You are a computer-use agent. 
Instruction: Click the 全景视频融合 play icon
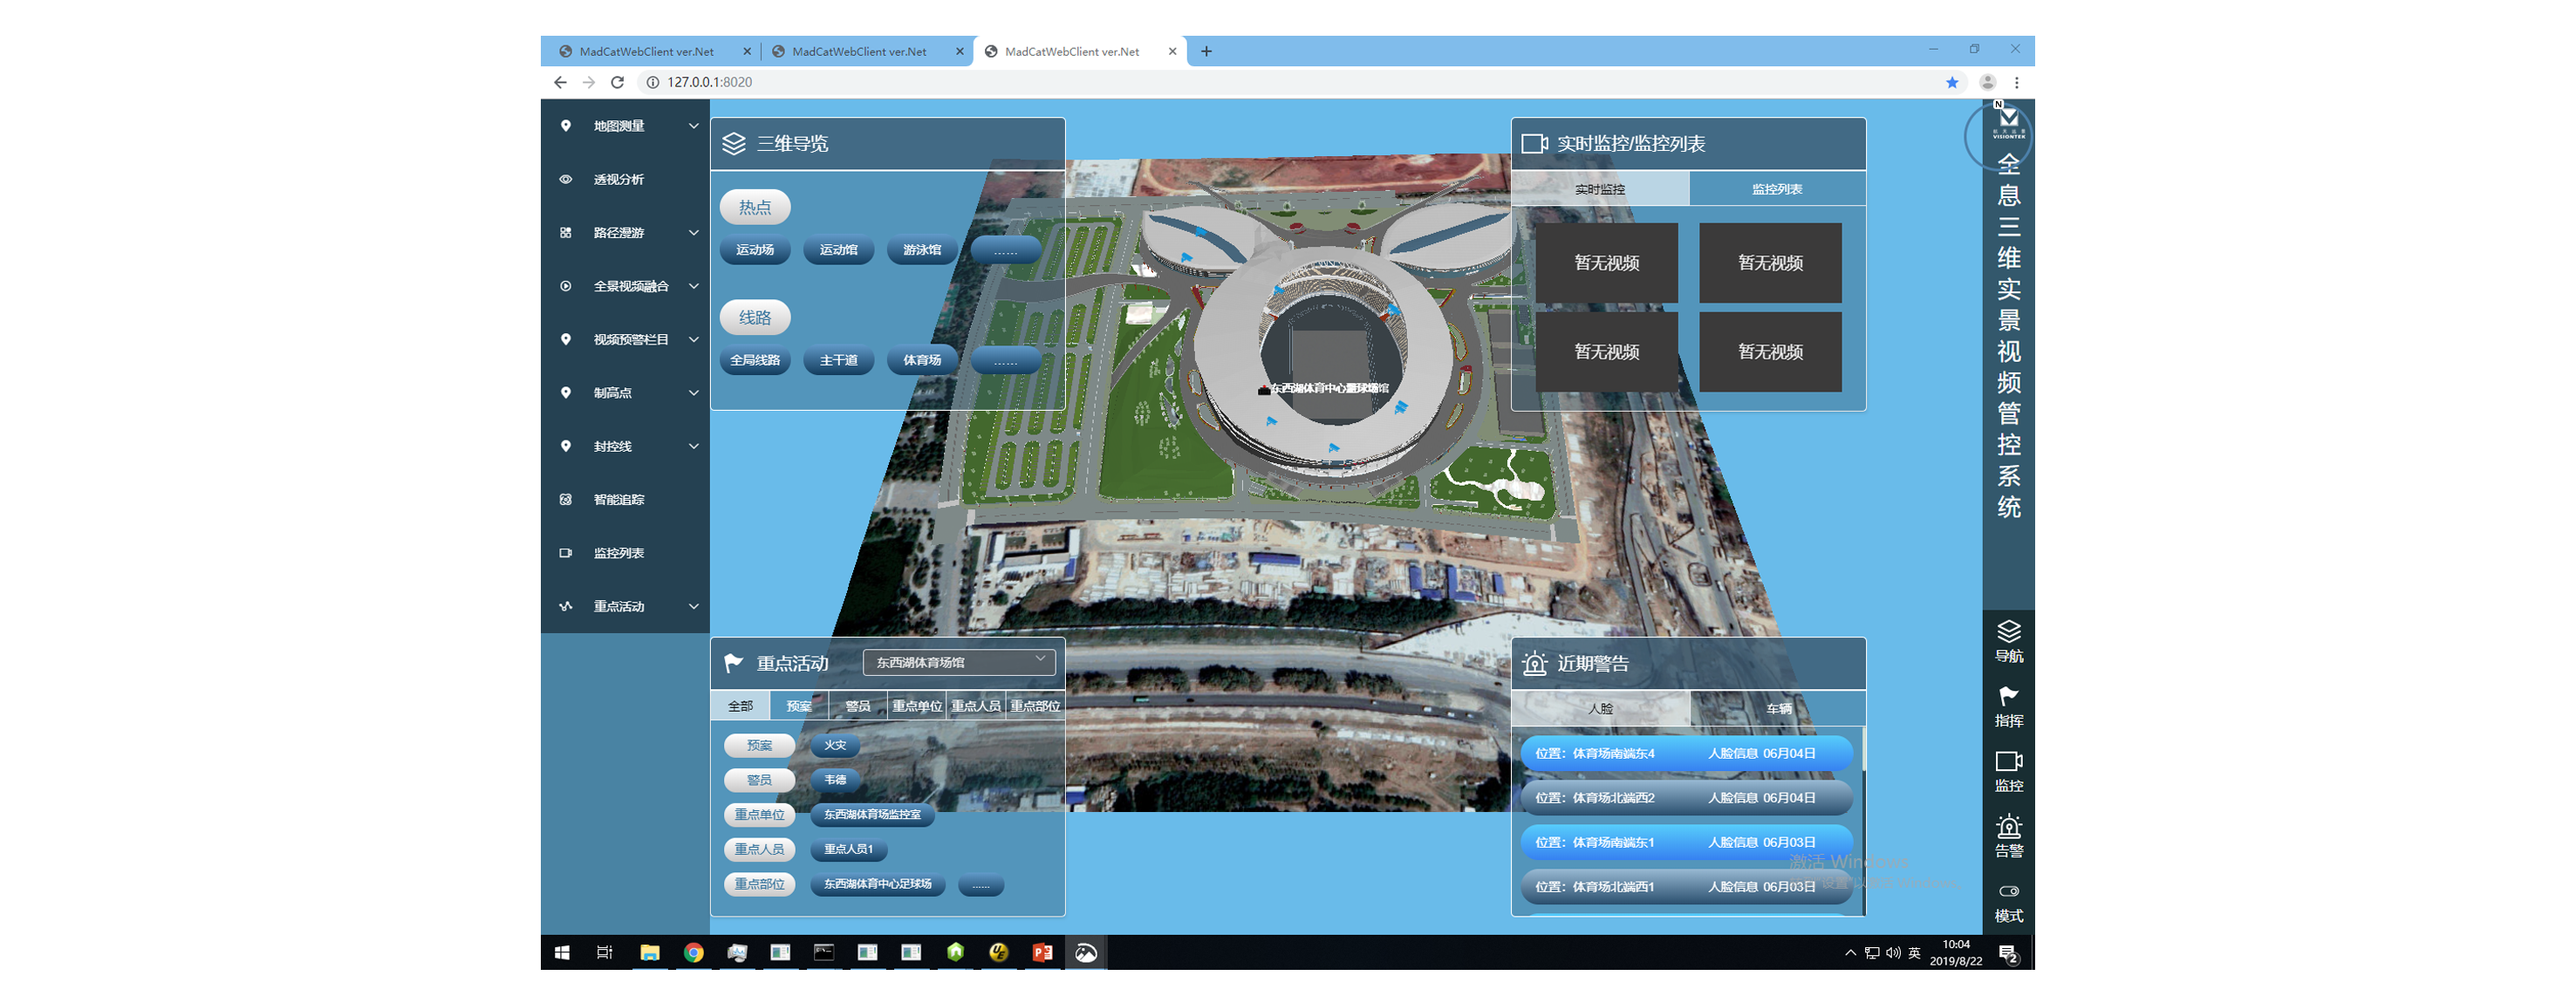[x=566, y=286]
